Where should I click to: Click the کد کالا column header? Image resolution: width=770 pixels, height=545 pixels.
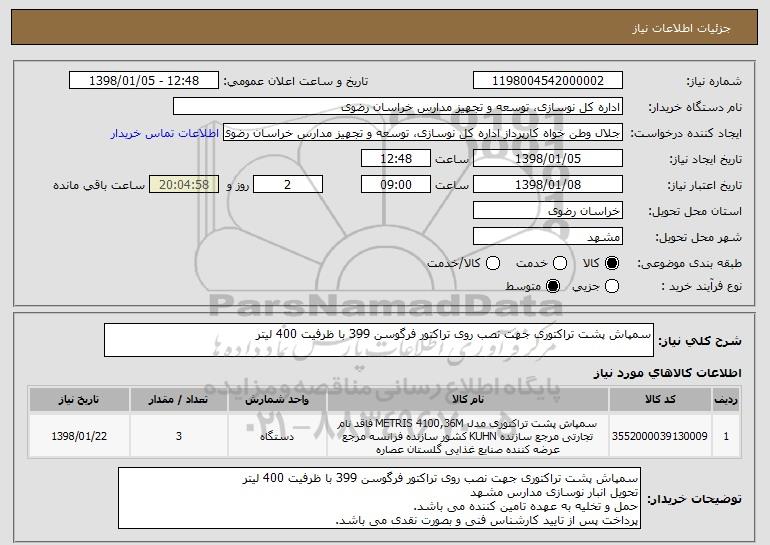[x=660, y=400]
